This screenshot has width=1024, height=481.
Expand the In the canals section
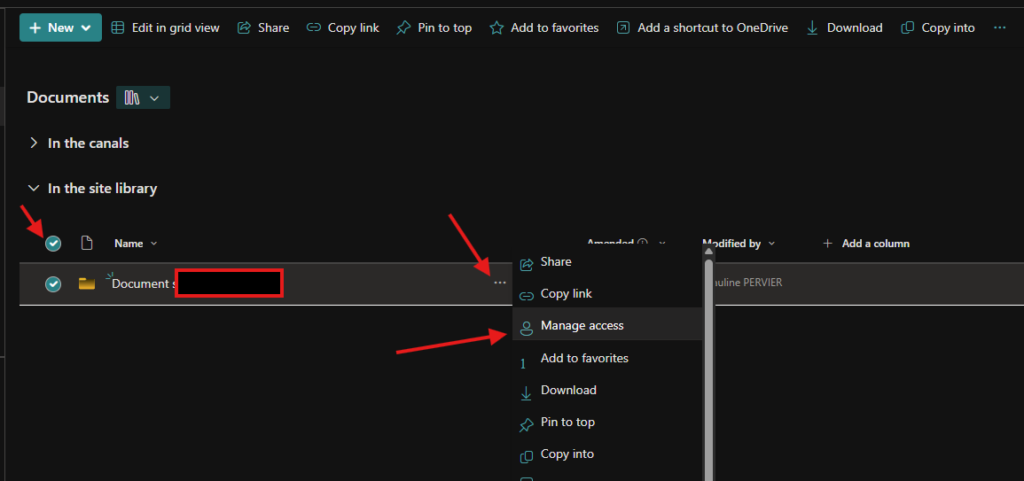click(x=35, y=143)
